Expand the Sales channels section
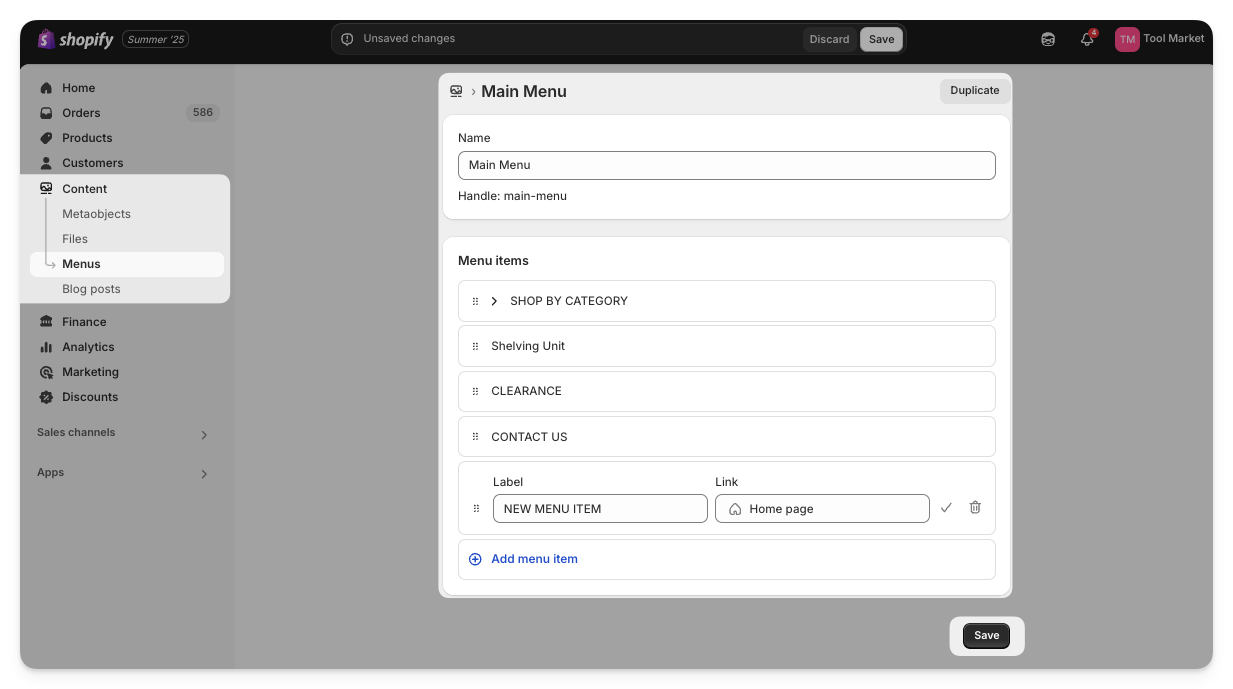This screenshot has width=1233, height=689. pos(204,435)
